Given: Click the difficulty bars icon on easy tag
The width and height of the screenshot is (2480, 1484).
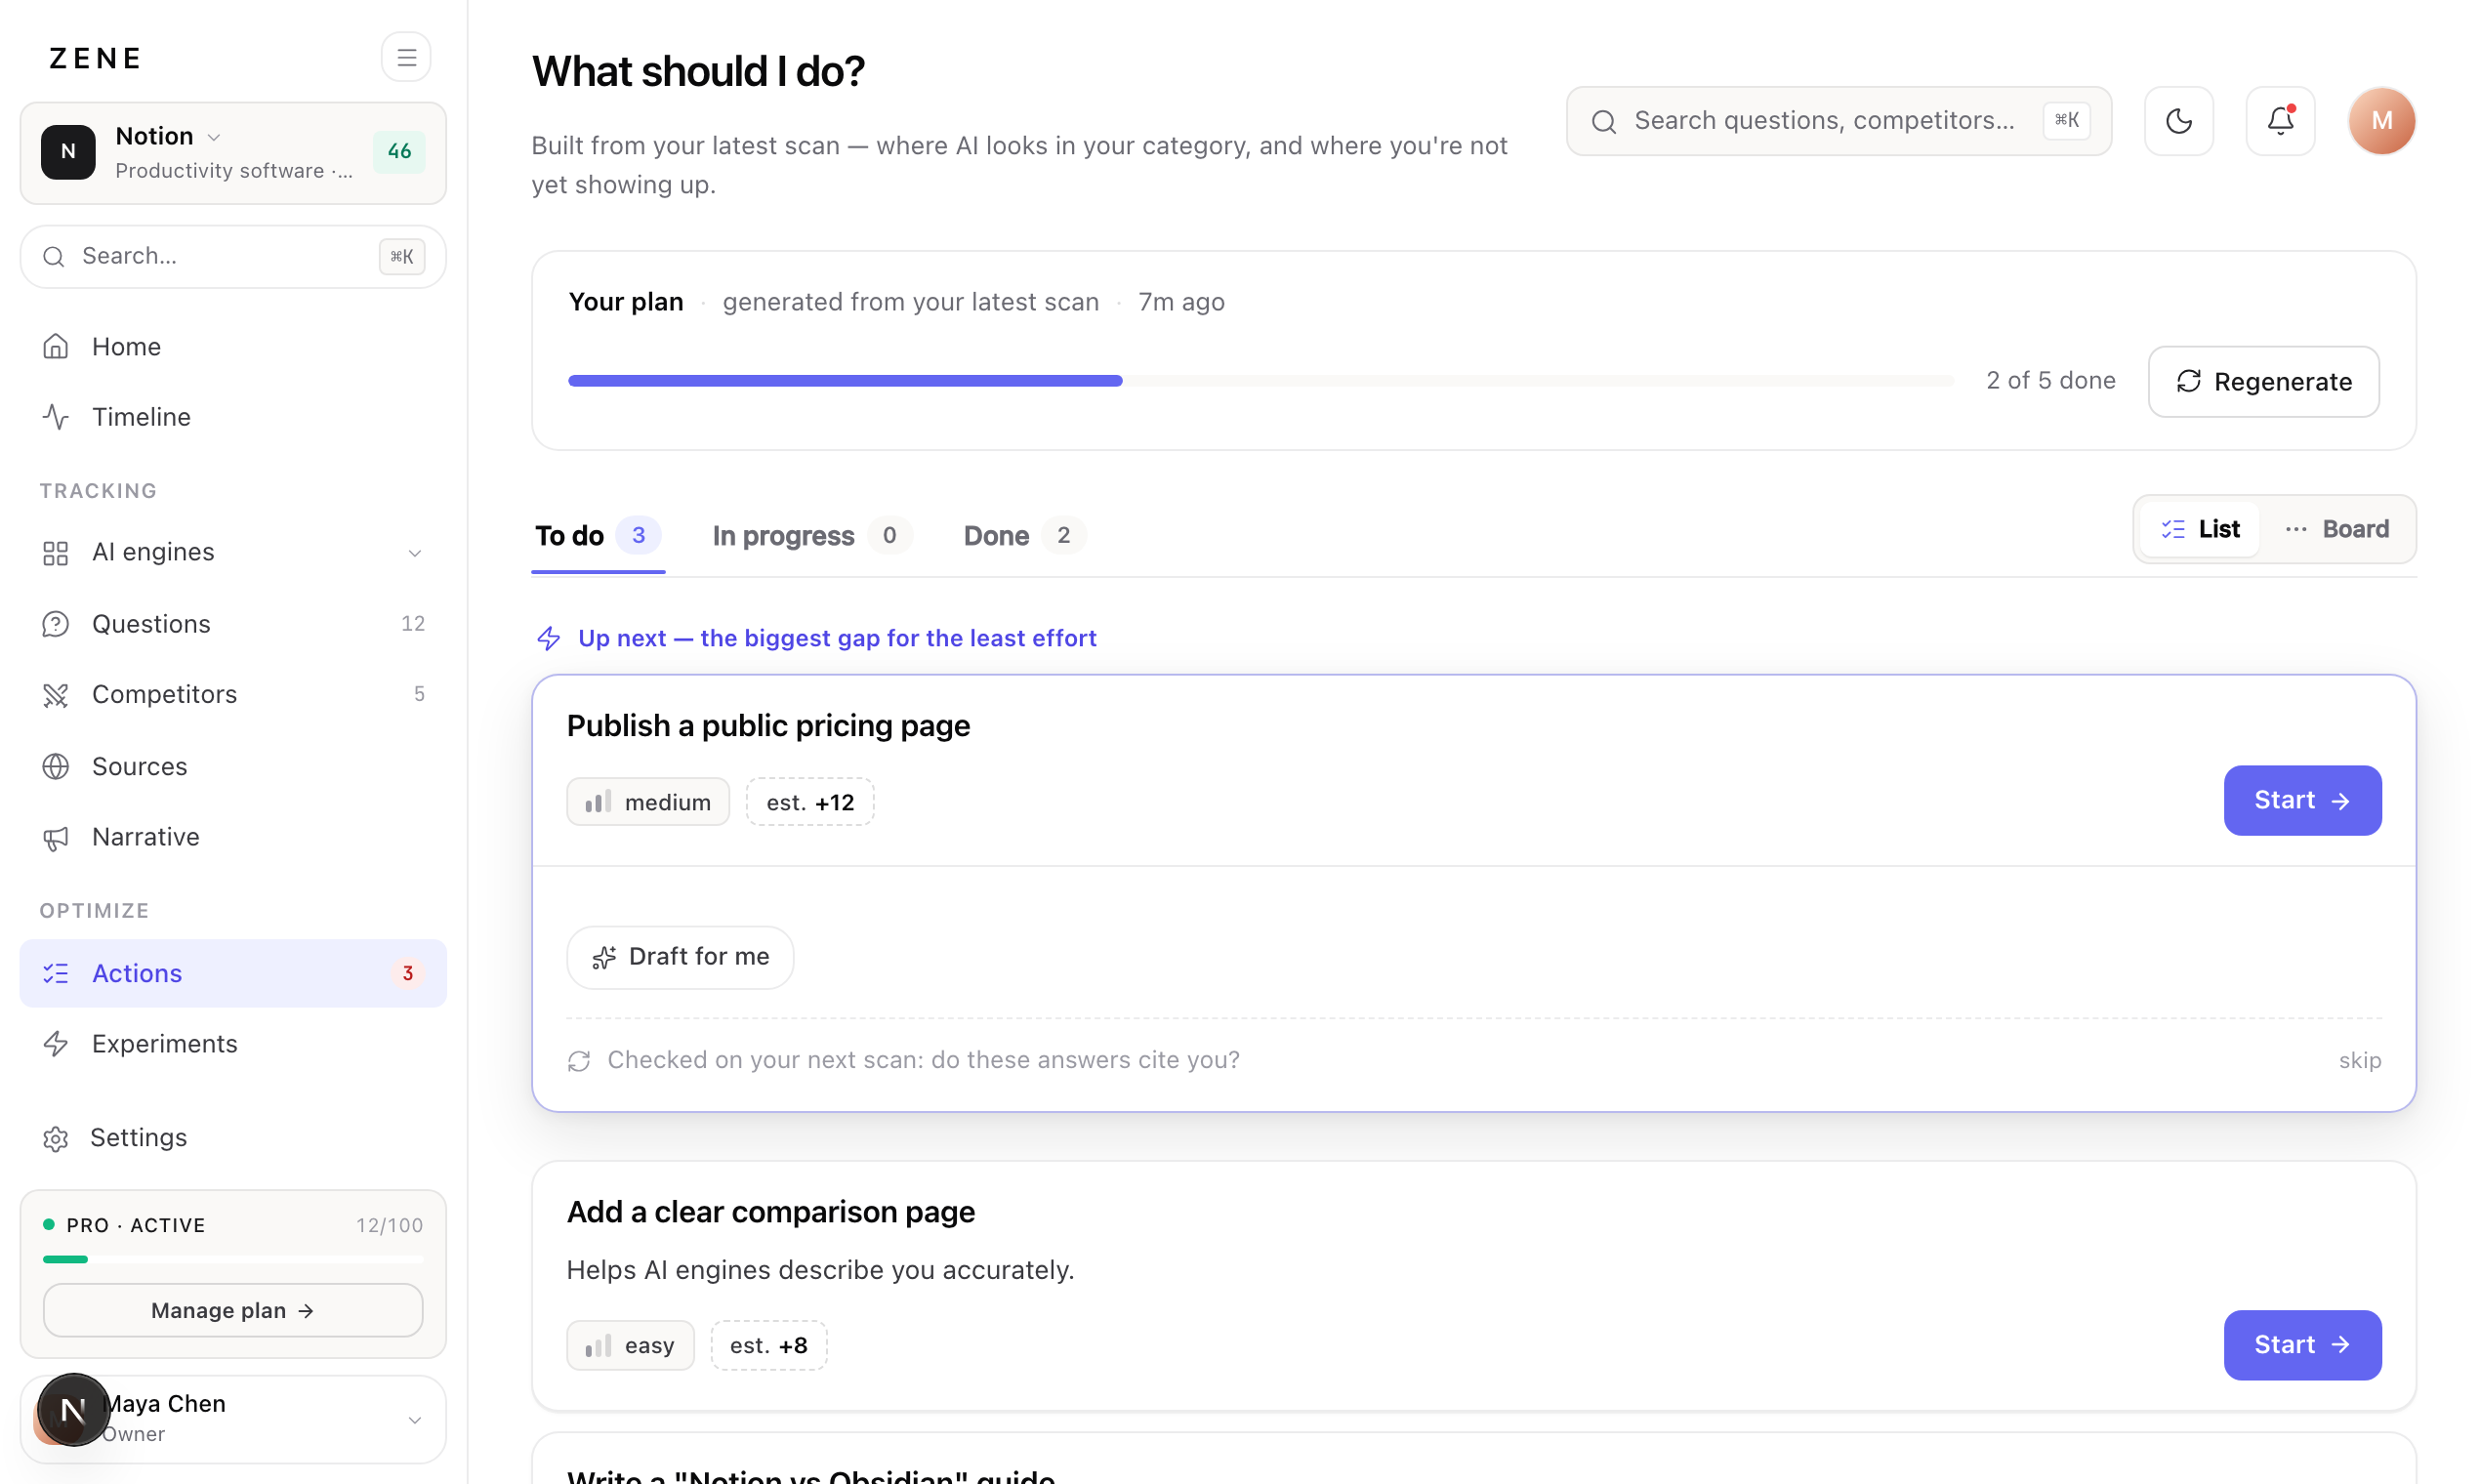Looking at the screenshot, I should pos(598,1346).
